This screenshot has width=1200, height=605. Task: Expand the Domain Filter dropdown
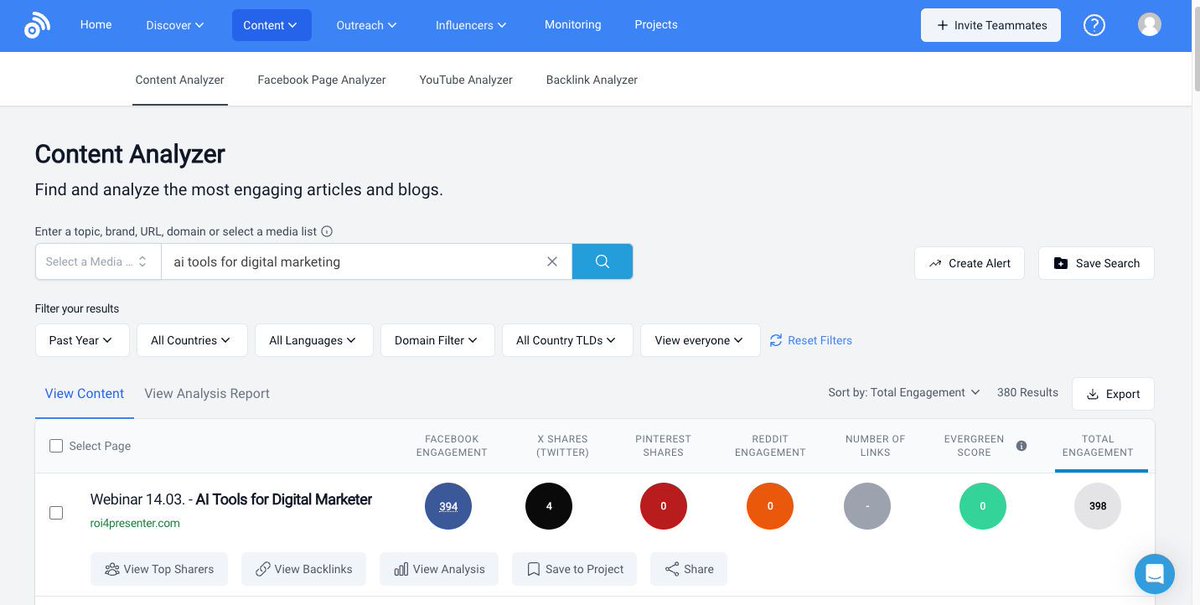[x=437, y=340]
